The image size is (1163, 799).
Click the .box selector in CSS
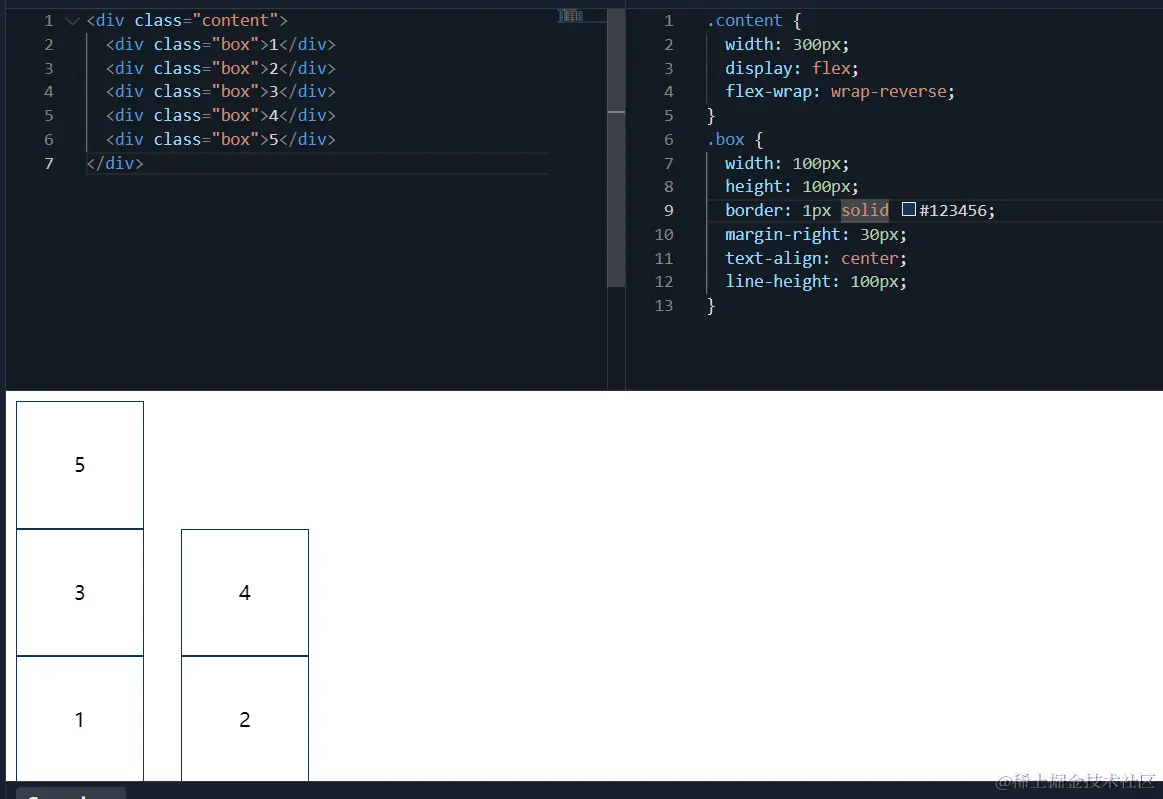pos(725,139)
